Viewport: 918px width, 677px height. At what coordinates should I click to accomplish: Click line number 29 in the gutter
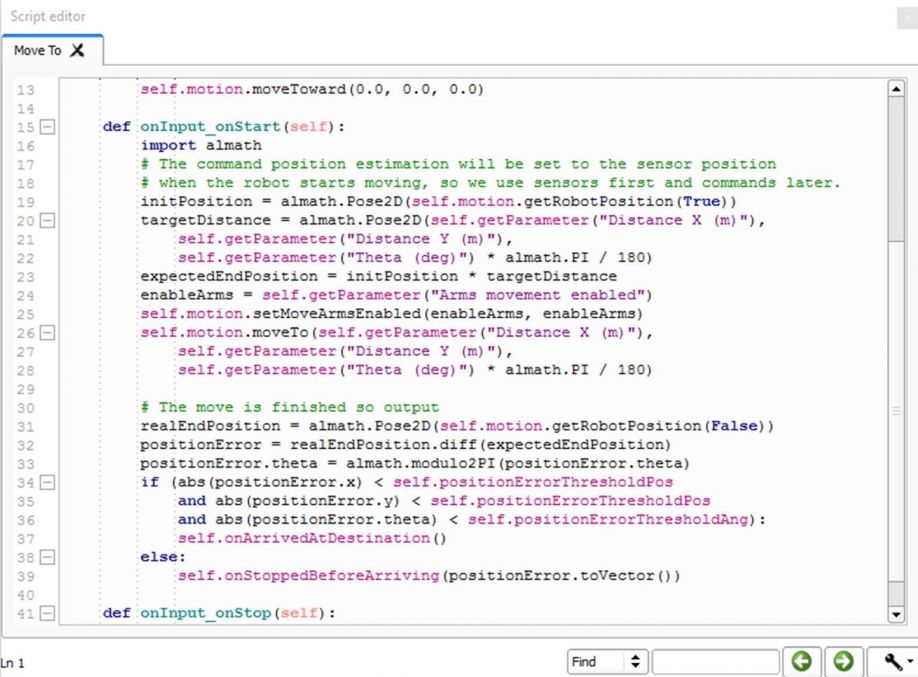(x=26, y=389)
